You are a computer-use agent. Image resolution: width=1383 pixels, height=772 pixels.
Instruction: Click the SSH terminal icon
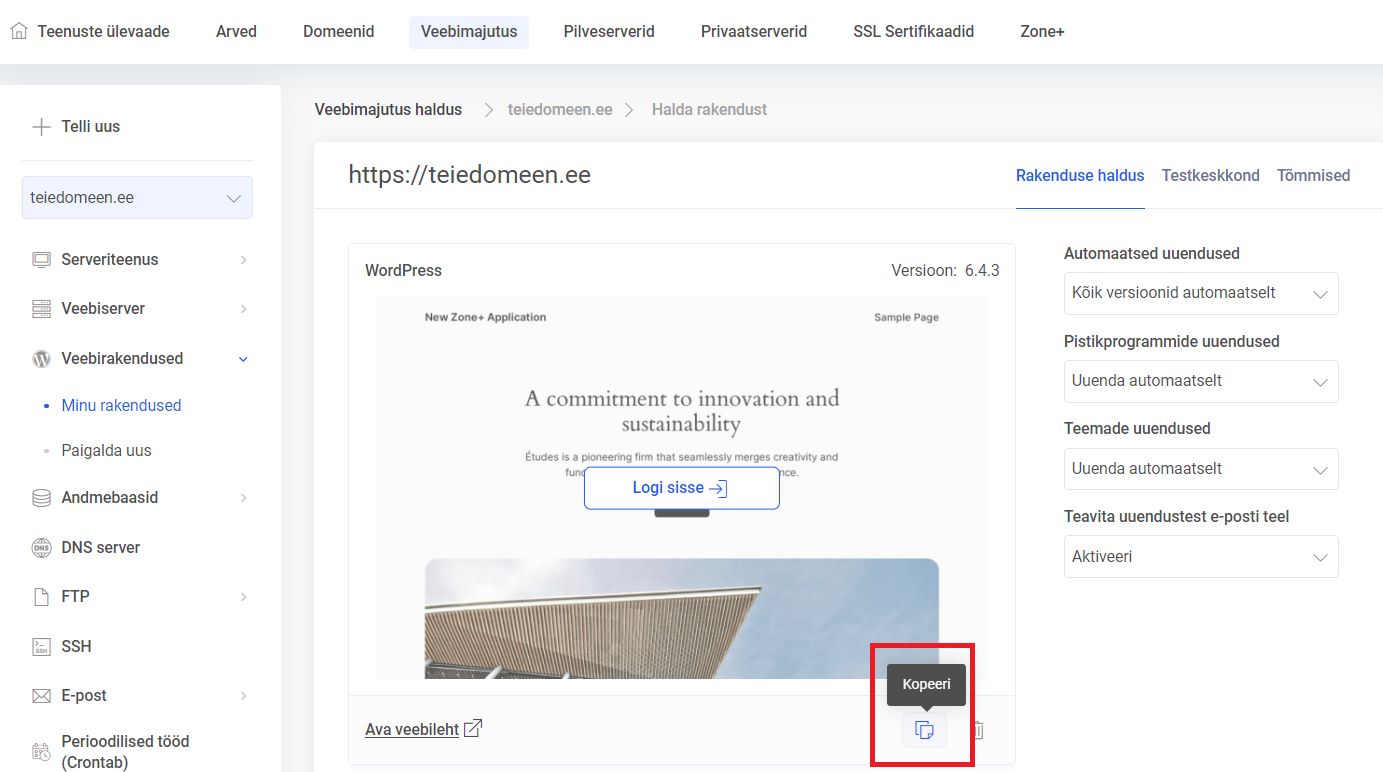(41, 647)
